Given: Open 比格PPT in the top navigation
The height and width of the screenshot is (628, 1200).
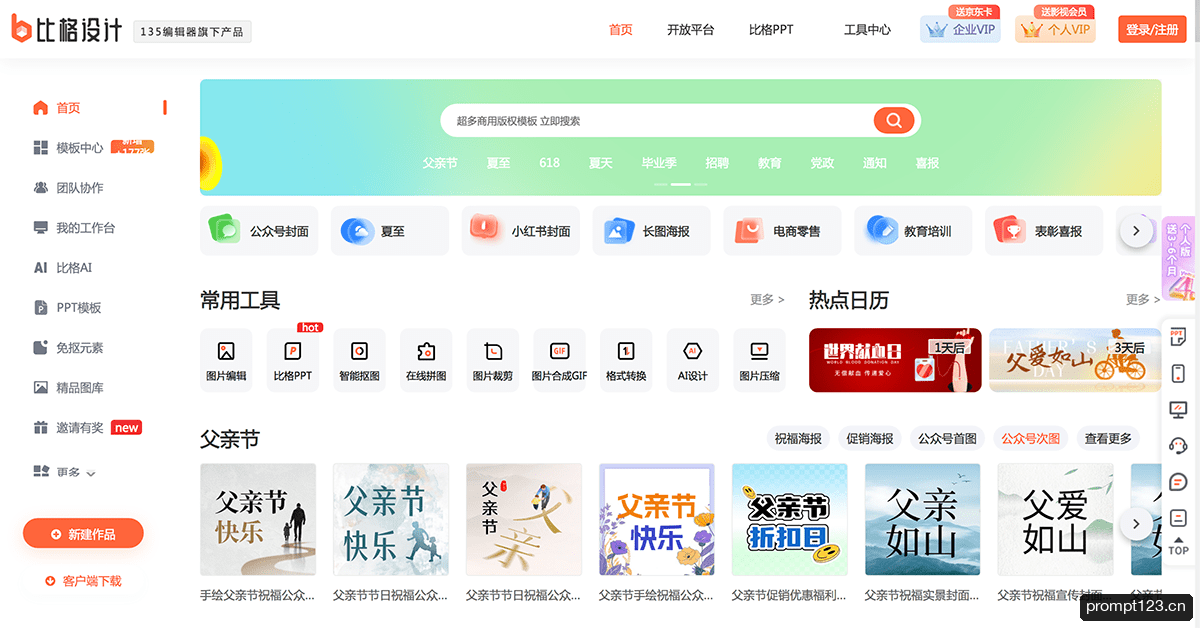Looking at the screenshot, I should click(771, 30).
